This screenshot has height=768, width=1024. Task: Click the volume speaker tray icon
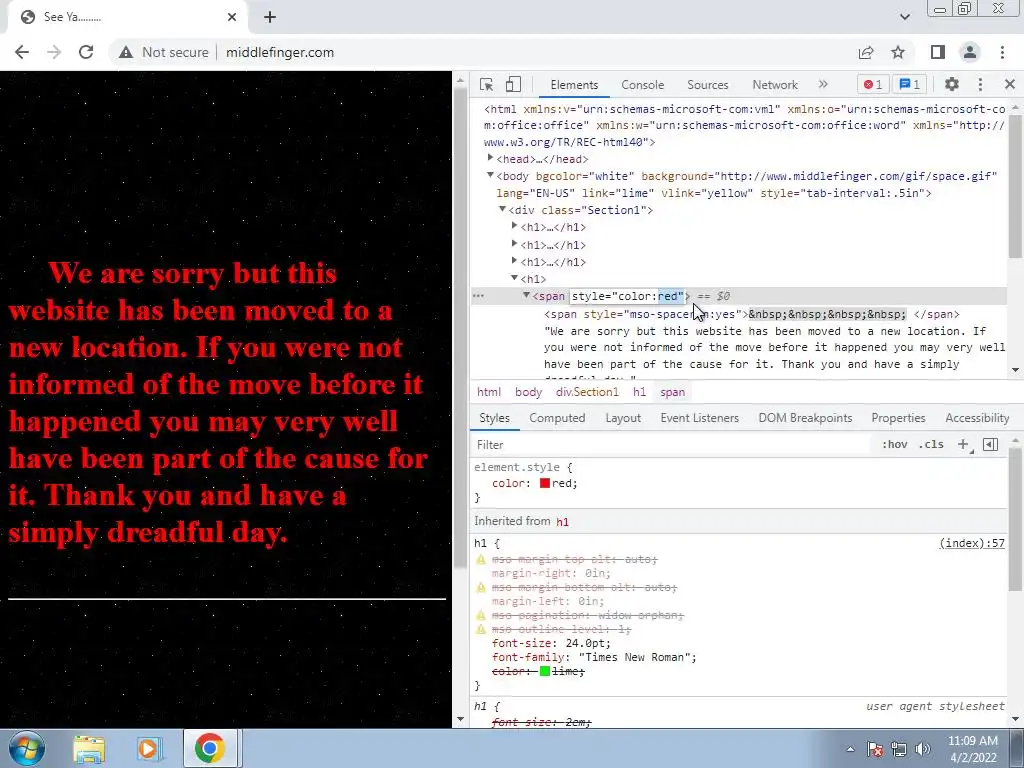pyautogui.click(x=923, y=749)
